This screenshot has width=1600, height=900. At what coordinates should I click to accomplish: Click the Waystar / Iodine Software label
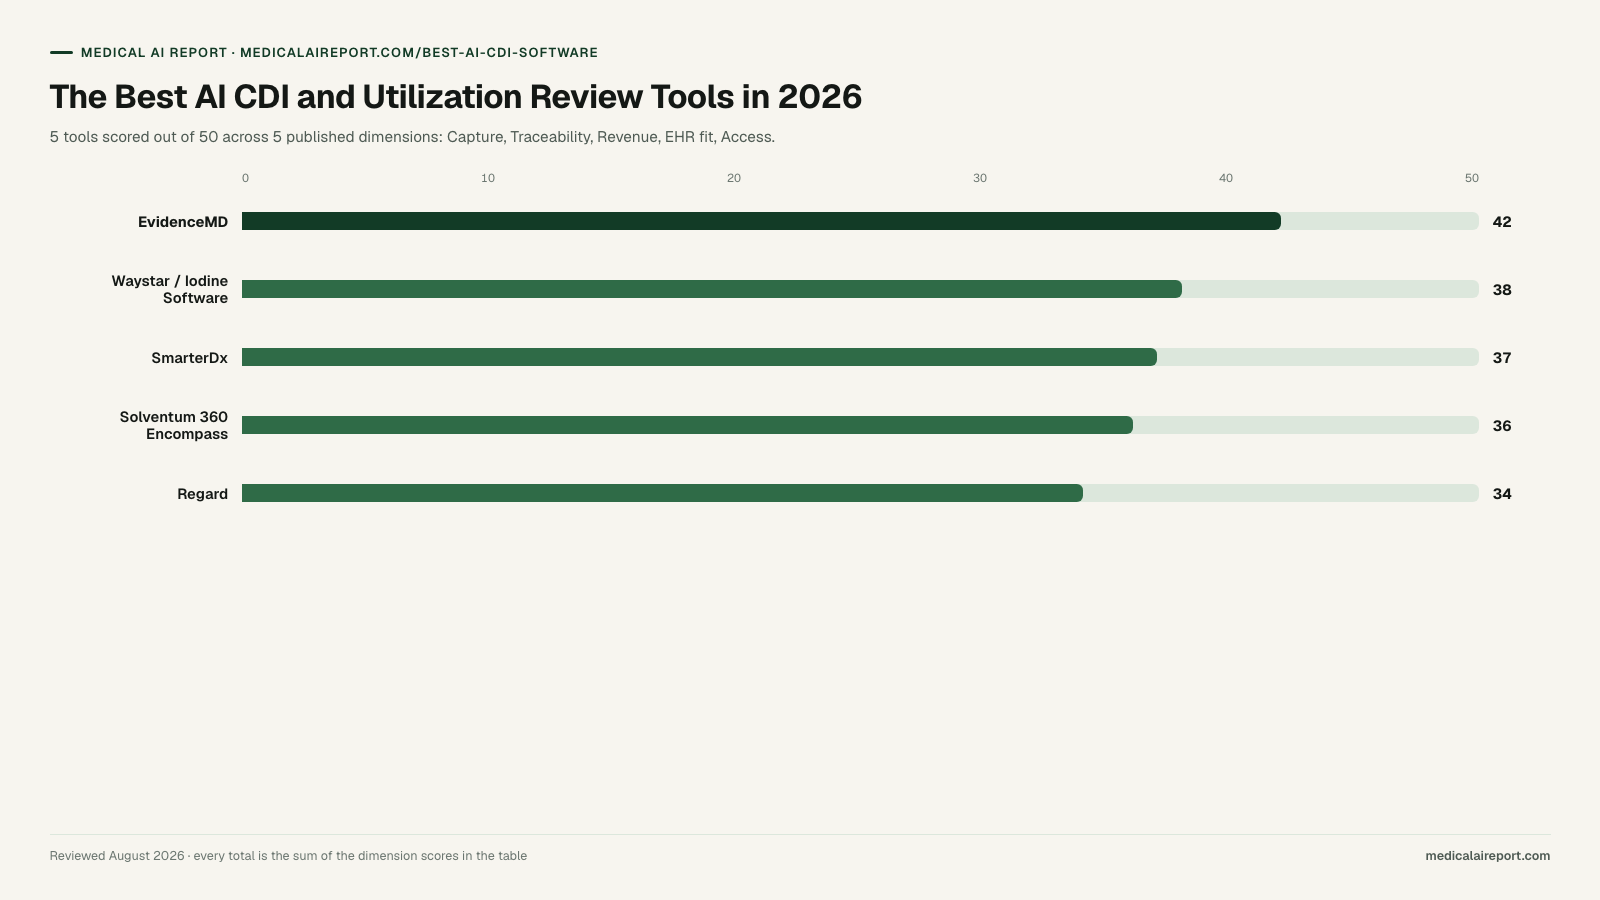pyautogui.click(x=170, y=289)
